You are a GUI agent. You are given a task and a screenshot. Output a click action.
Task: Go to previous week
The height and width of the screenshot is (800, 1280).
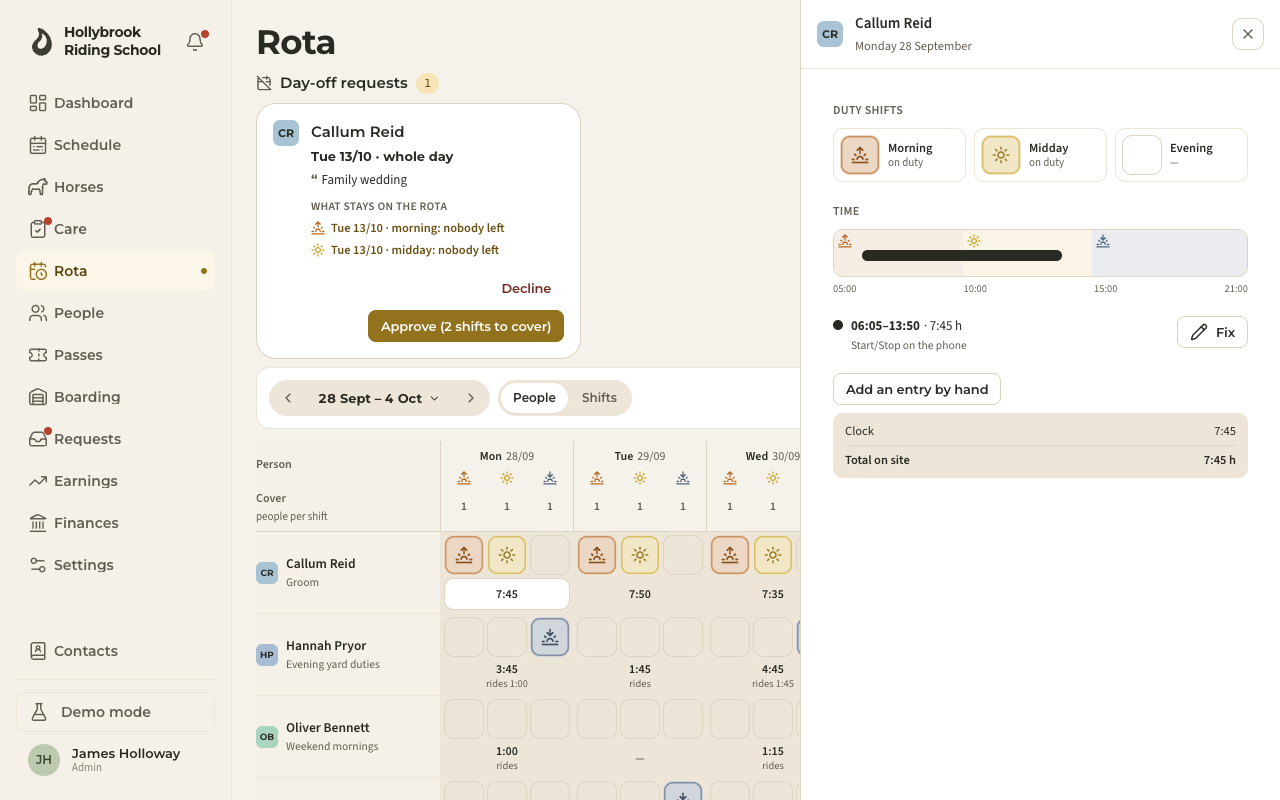coord(288,398)
